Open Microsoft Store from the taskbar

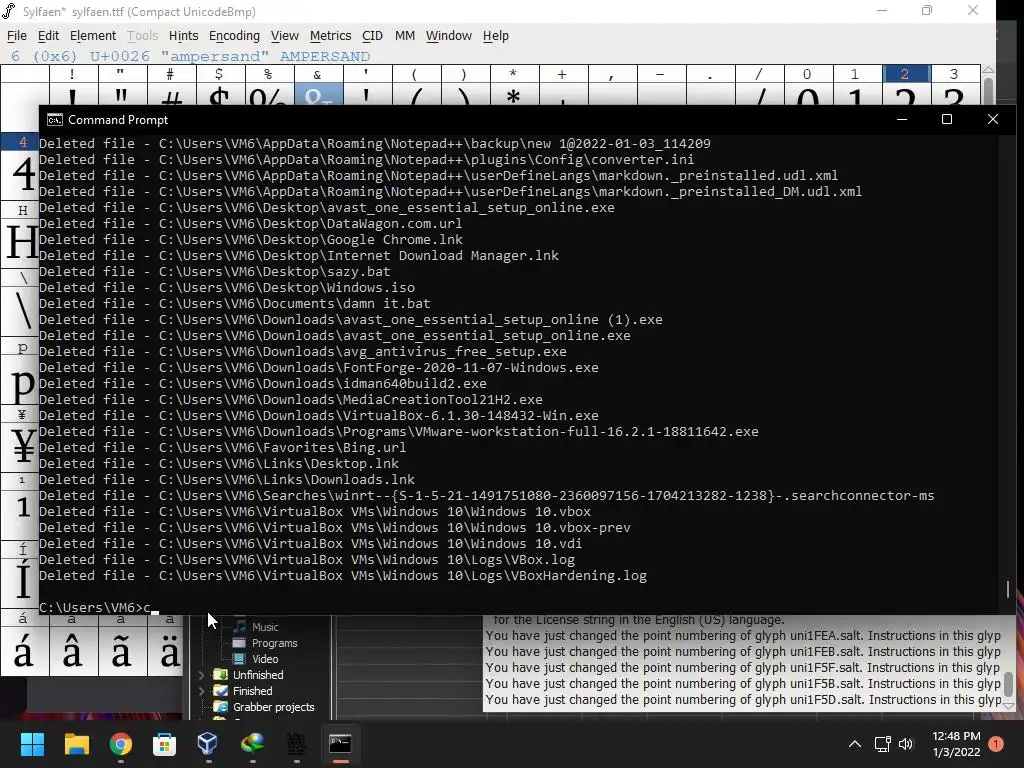pos(164,744)
